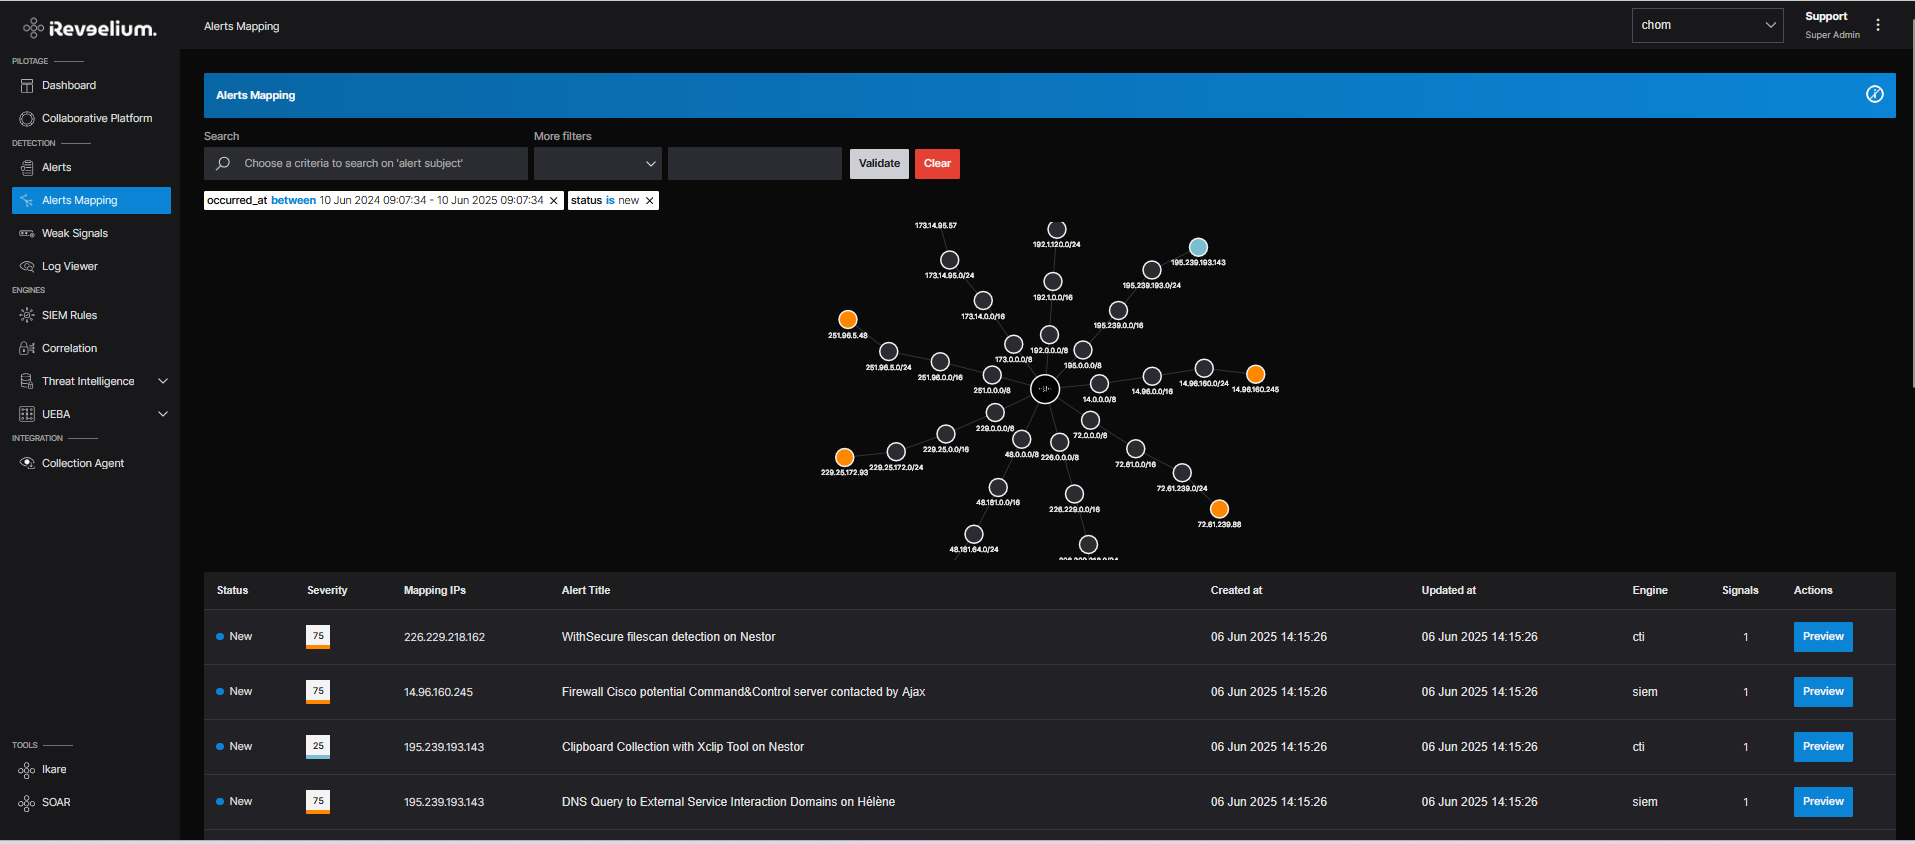Click the Threat Intelligence sidebar icon
This screenshot has width=1915, height=844.
coord(27,381)
